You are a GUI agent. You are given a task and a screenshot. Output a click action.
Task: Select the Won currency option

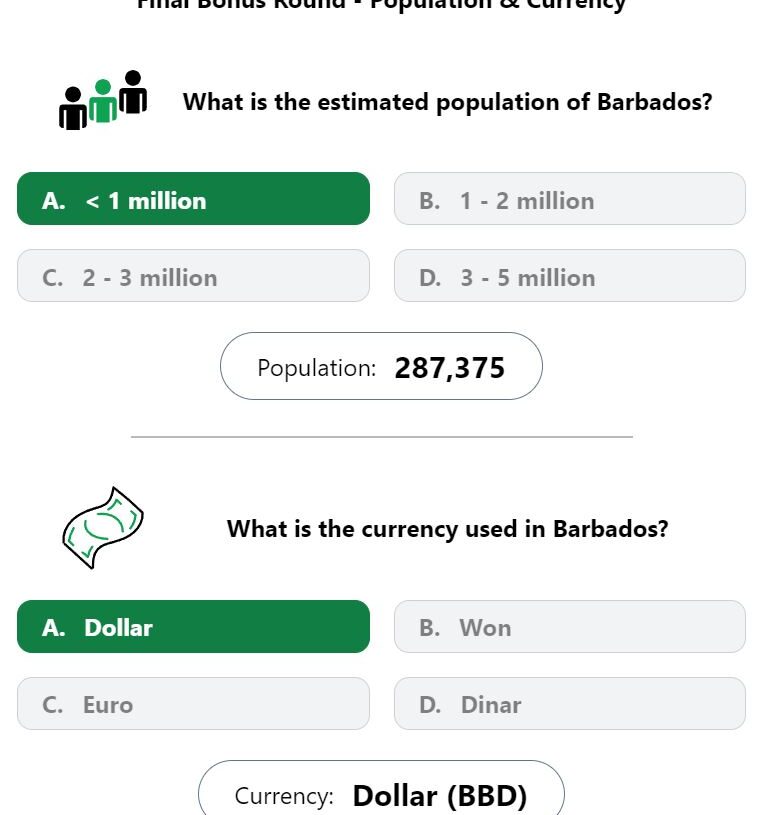pos(570,626)
